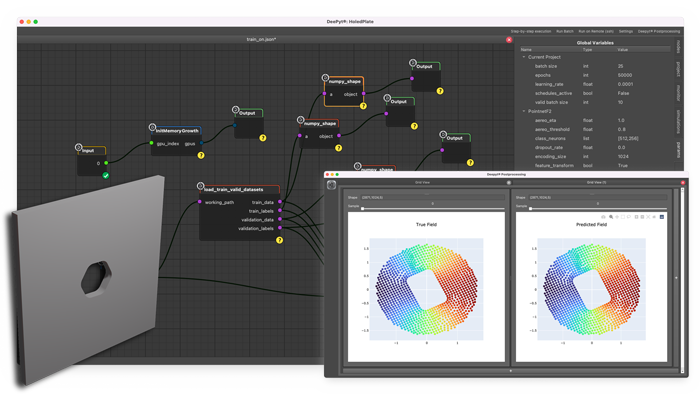Screen dimensions: 700x394
Task: Click the learning_rate value 0.0001
Action: [x=625, y=84]
